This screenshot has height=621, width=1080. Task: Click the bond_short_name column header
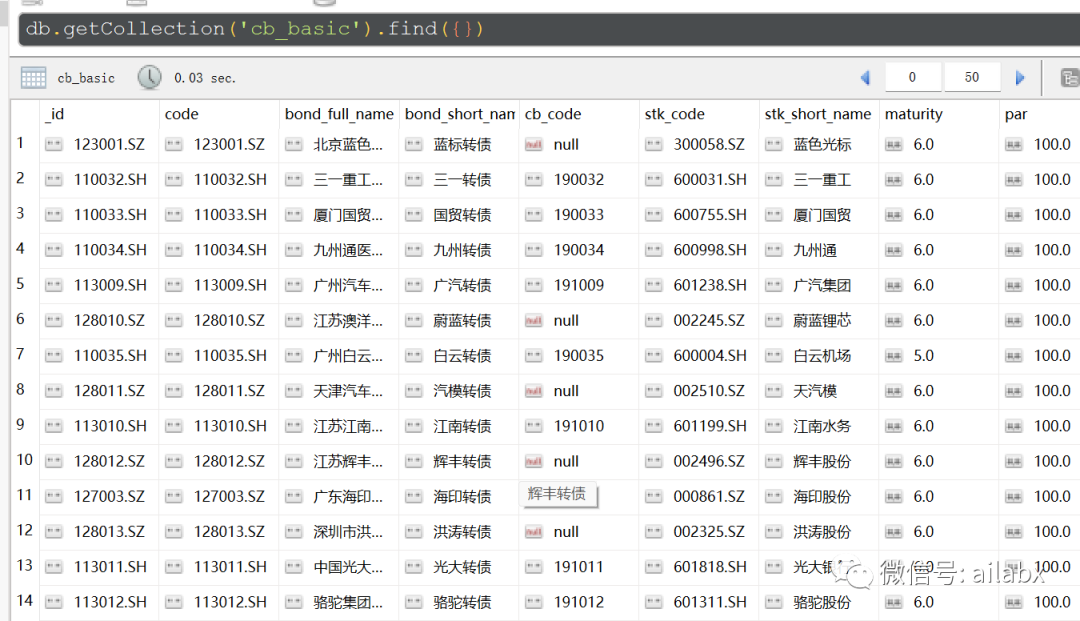pos(459,114)
